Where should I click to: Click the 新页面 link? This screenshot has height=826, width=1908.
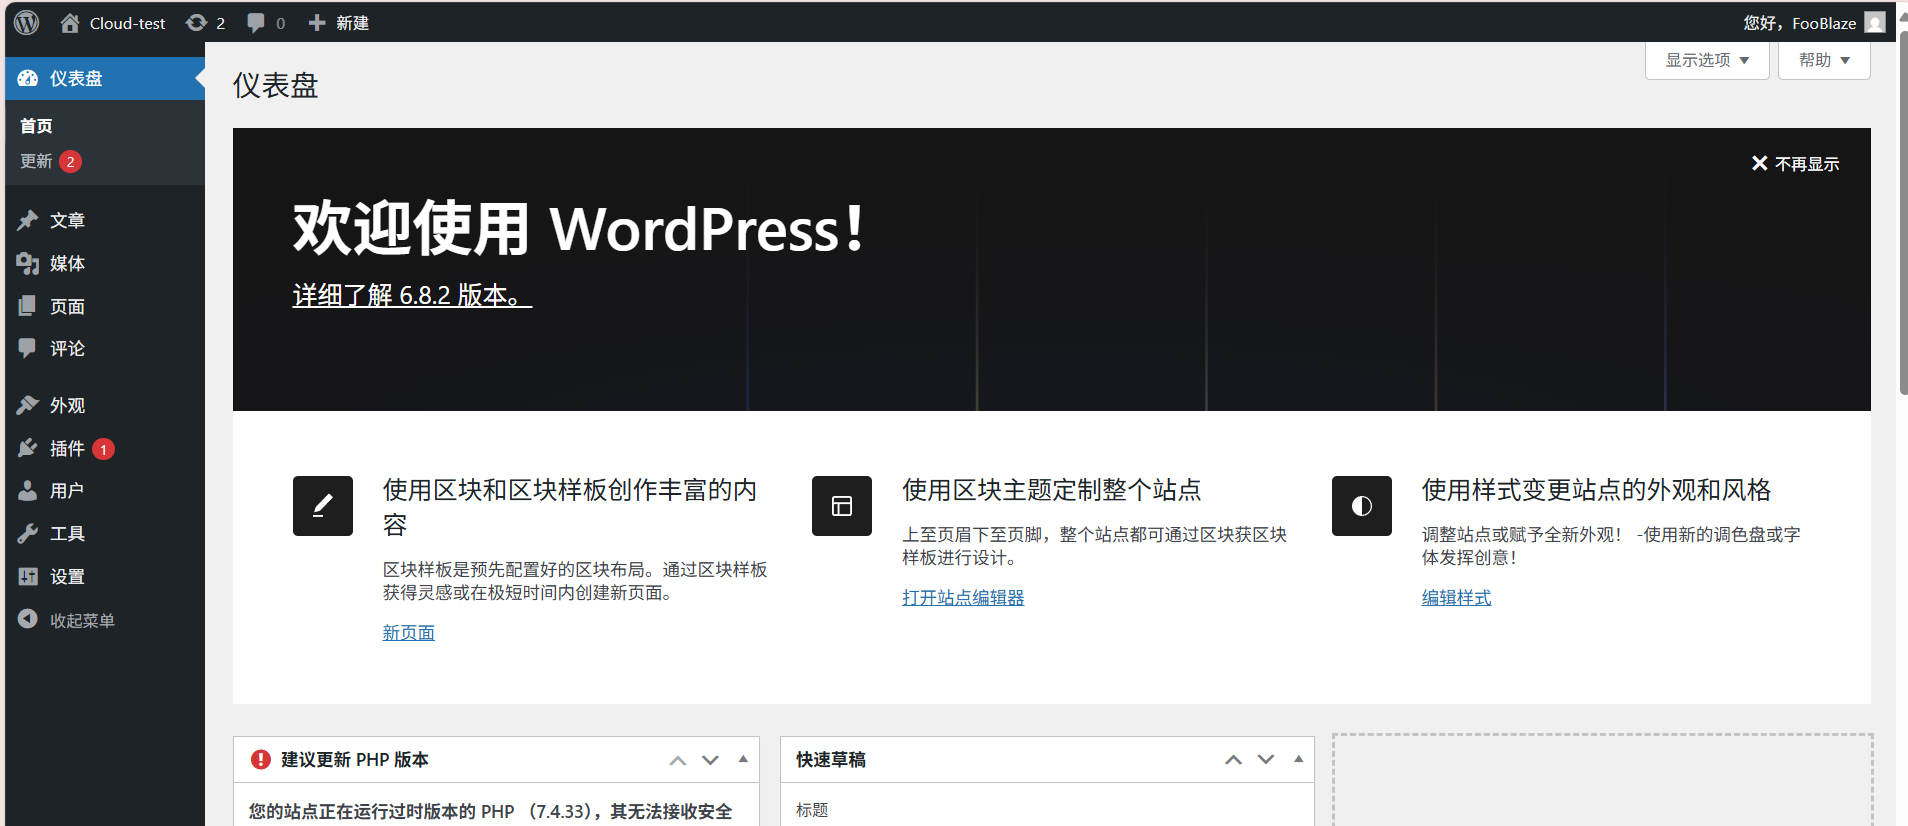click(x=409, y=632)
